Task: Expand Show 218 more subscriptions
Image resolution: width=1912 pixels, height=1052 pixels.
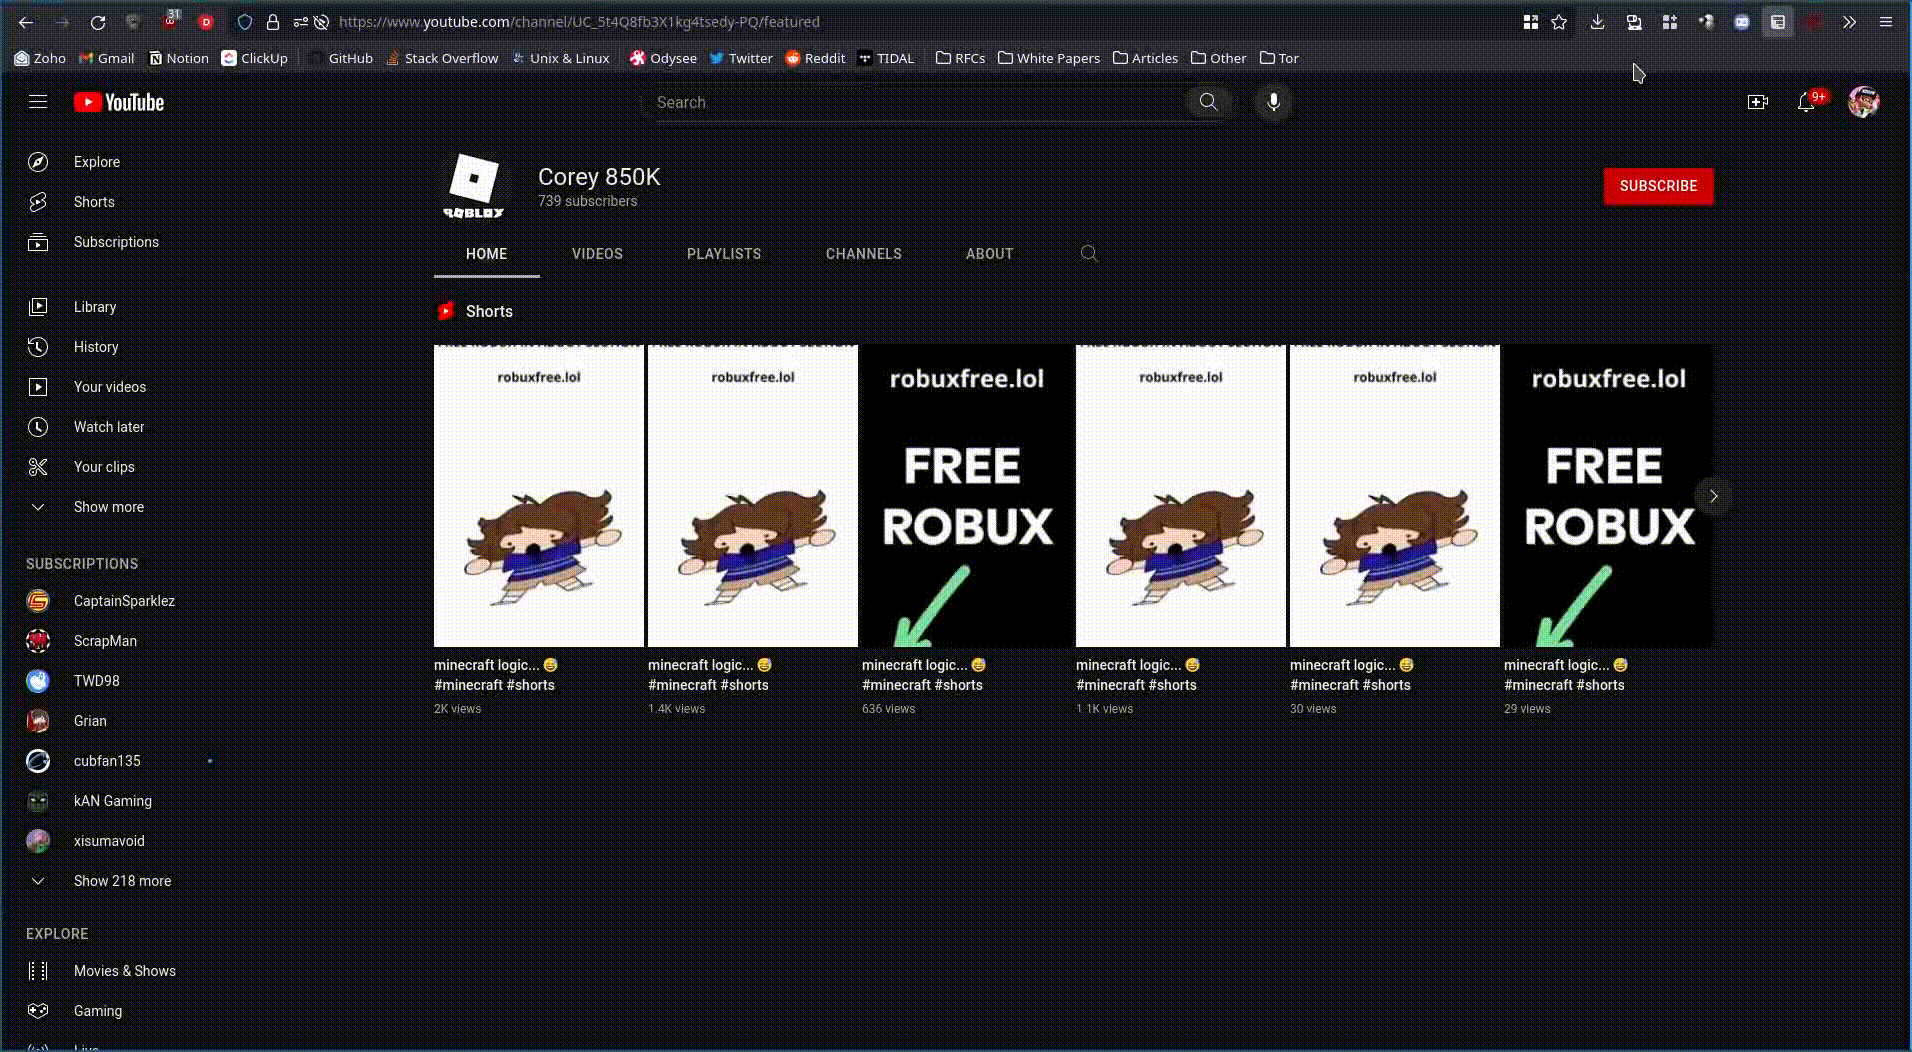Action: (x=120, y=881)
